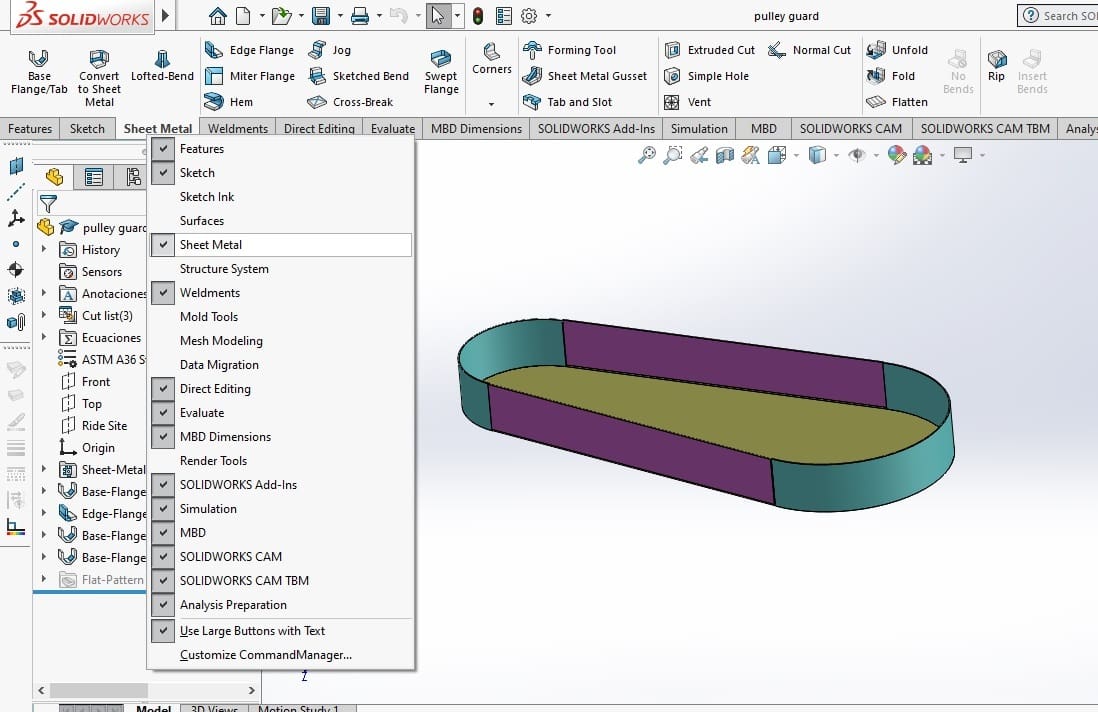Expand the Edge-Flange feature node
Image resolution: width=1098 pixels, height=712 pixels.
44,513
